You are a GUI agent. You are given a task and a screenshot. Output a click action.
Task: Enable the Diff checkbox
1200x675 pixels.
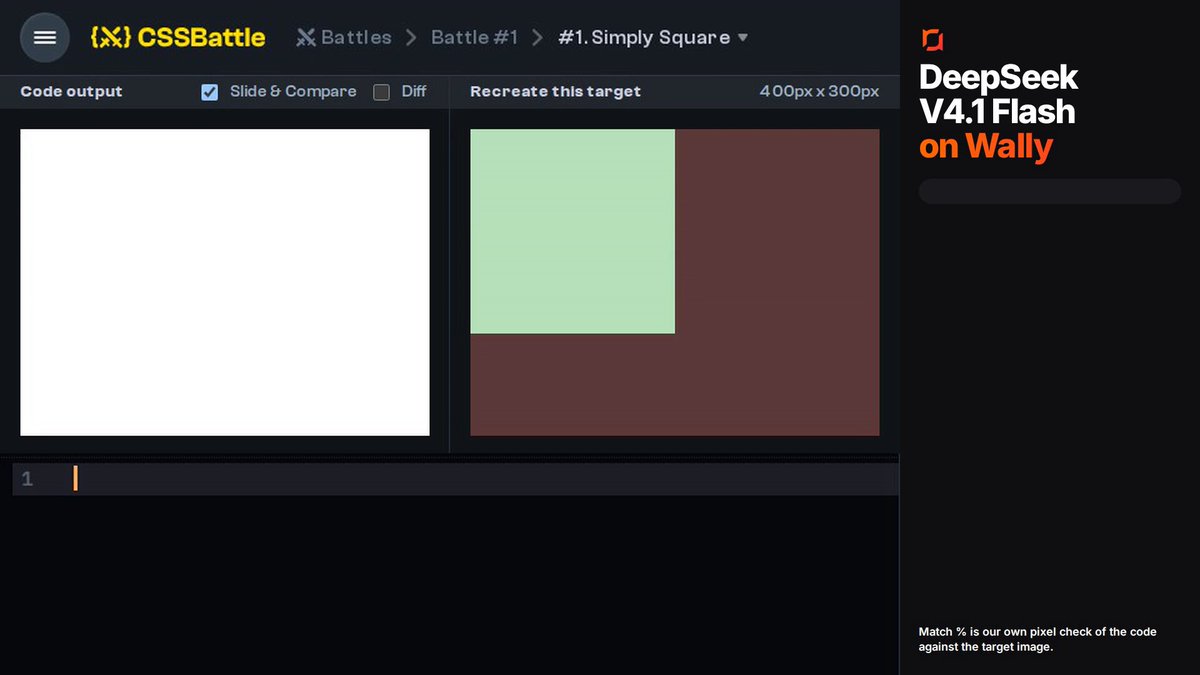[x=381, y=92]
